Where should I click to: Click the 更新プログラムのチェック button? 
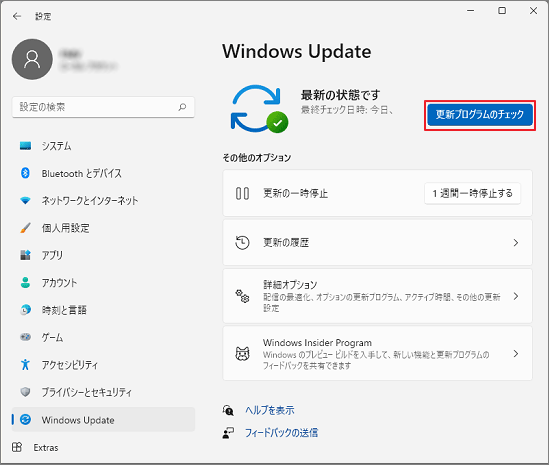pos(480,114)
